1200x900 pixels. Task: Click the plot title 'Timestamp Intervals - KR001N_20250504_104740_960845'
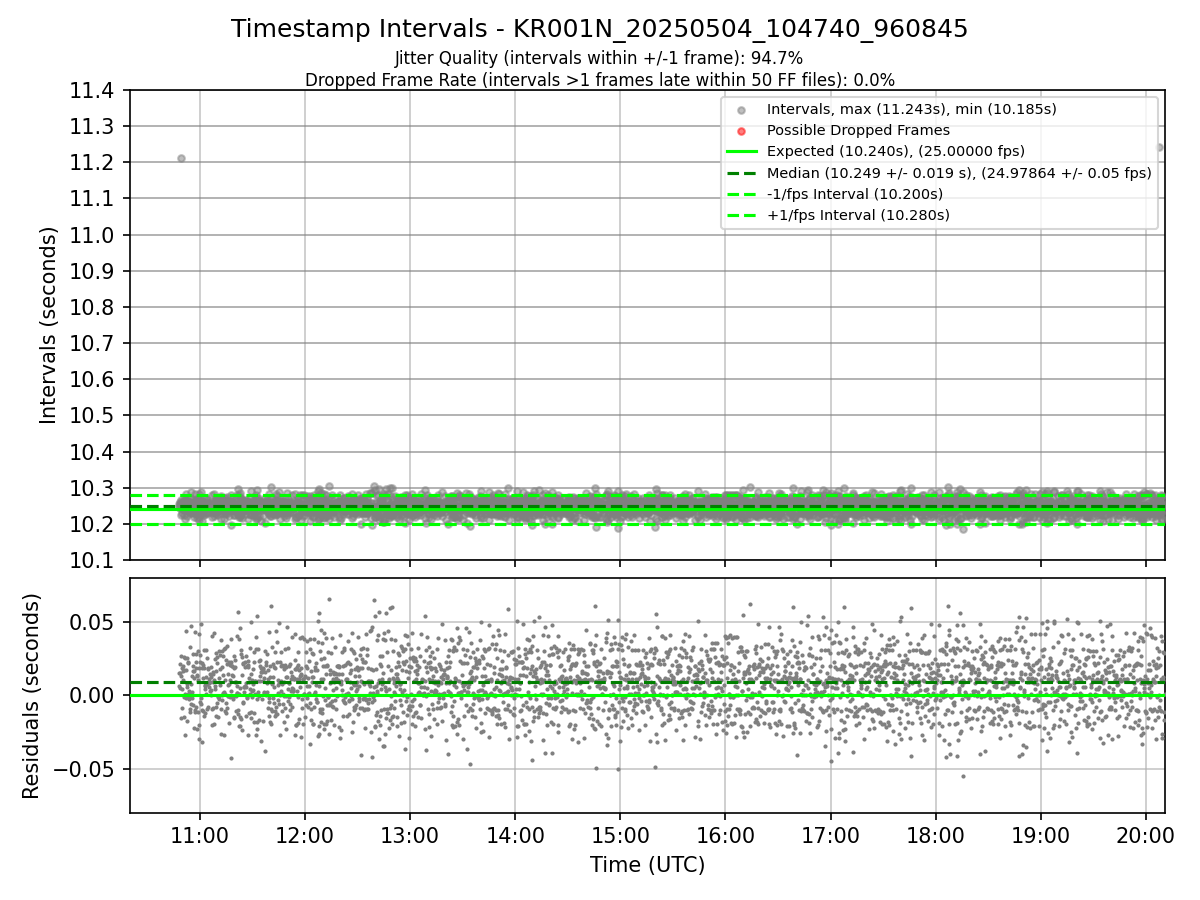[x=599, y=29]
